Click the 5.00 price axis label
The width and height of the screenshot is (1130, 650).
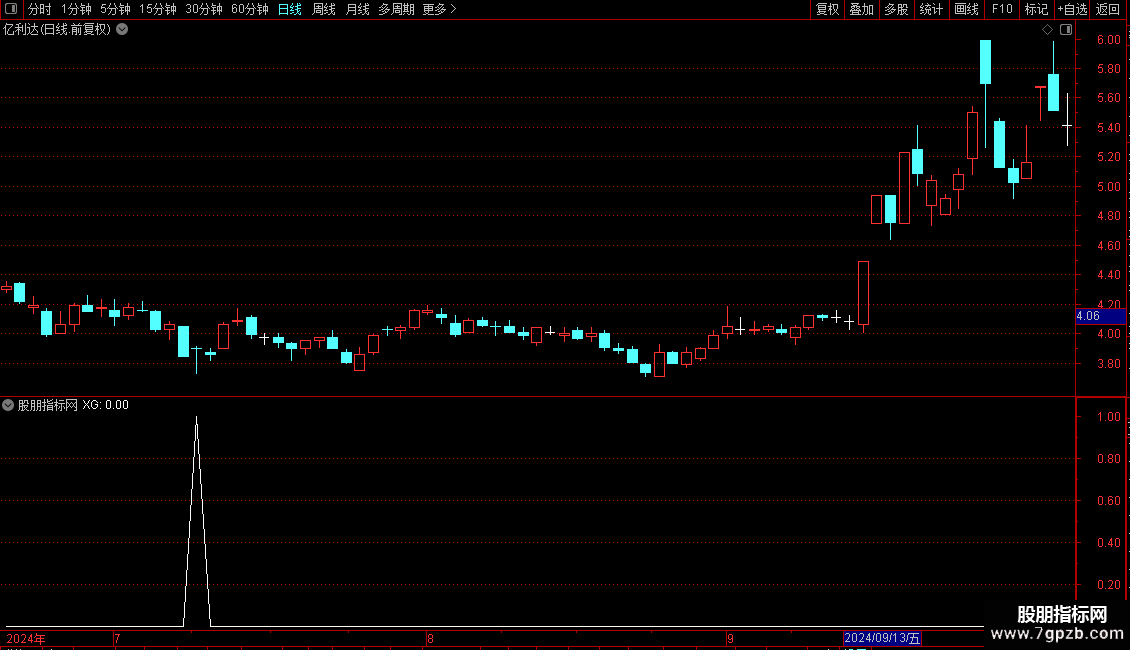[x=1108, y=187]
